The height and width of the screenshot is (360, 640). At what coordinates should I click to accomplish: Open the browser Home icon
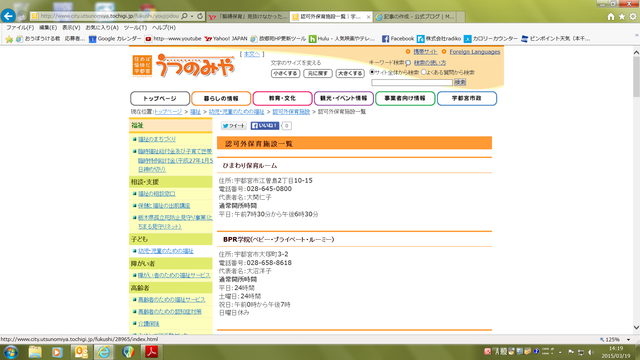point(611,16)
